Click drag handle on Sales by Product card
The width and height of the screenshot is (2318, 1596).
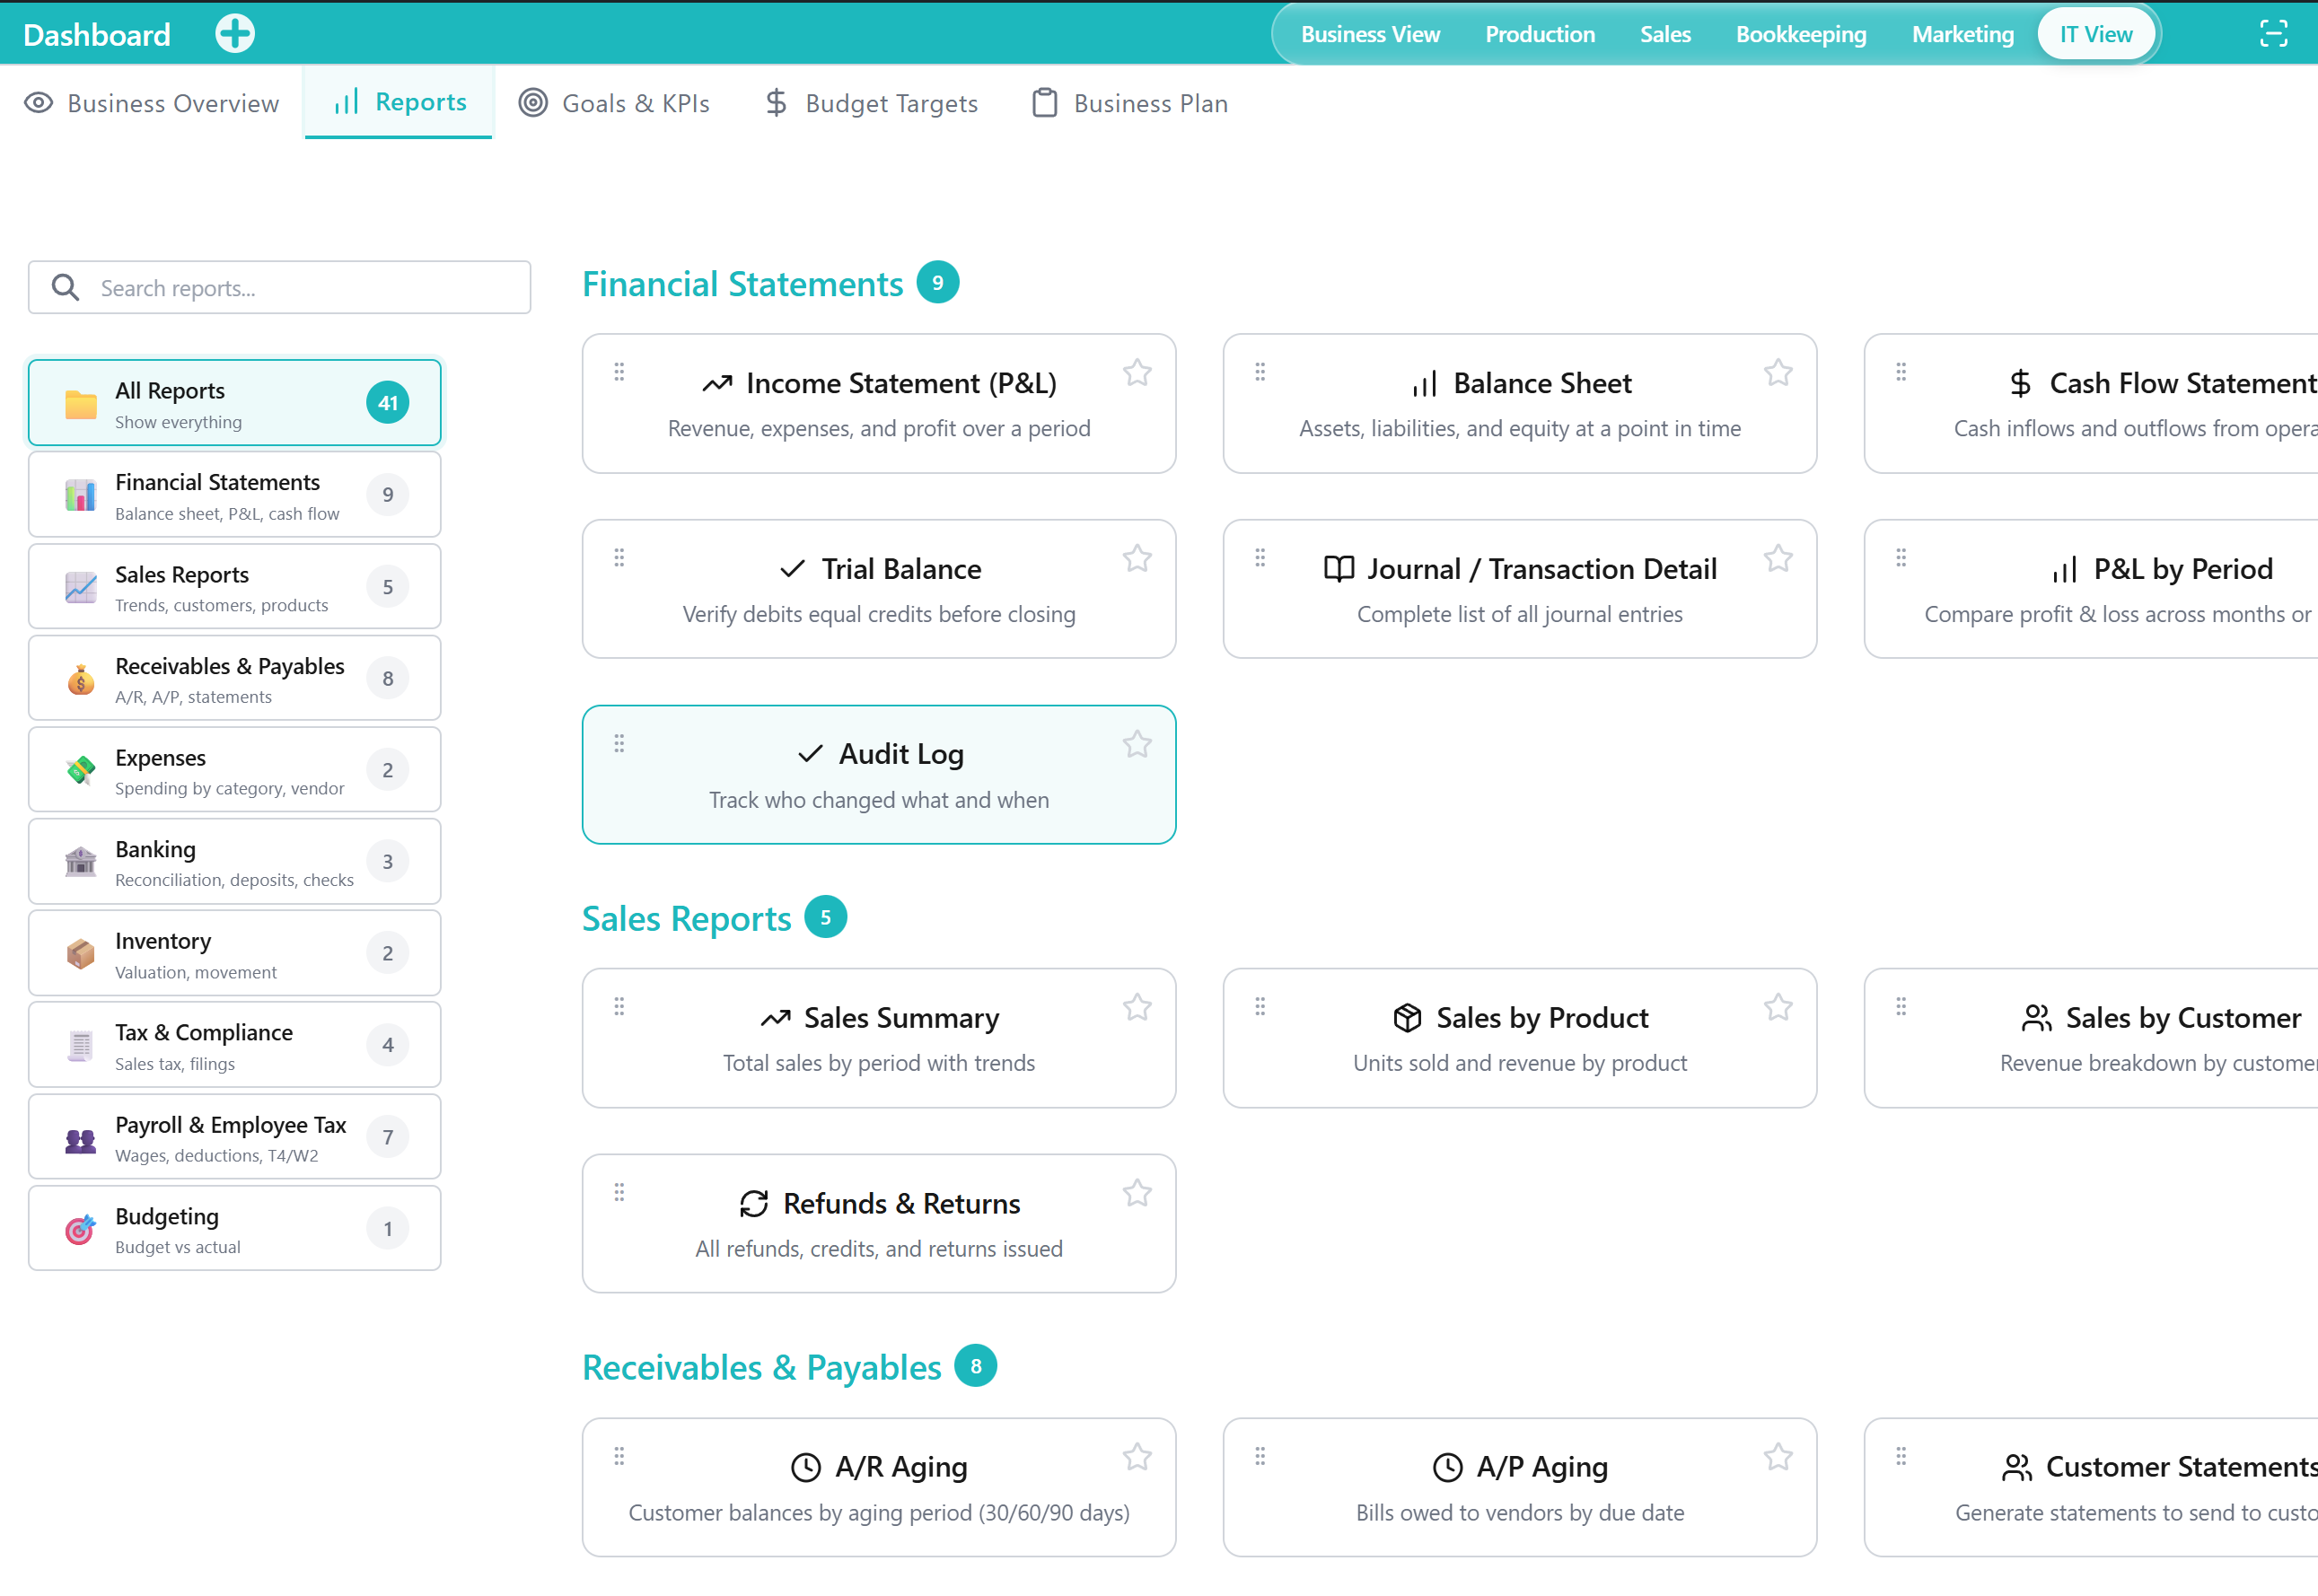1260,1007
